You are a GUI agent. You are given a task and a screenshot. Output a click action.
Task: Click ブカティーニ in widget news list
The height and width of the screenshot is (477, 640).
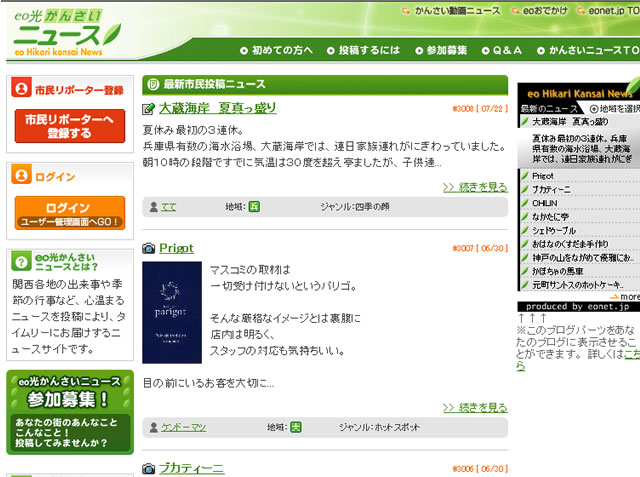click(551, 189)
